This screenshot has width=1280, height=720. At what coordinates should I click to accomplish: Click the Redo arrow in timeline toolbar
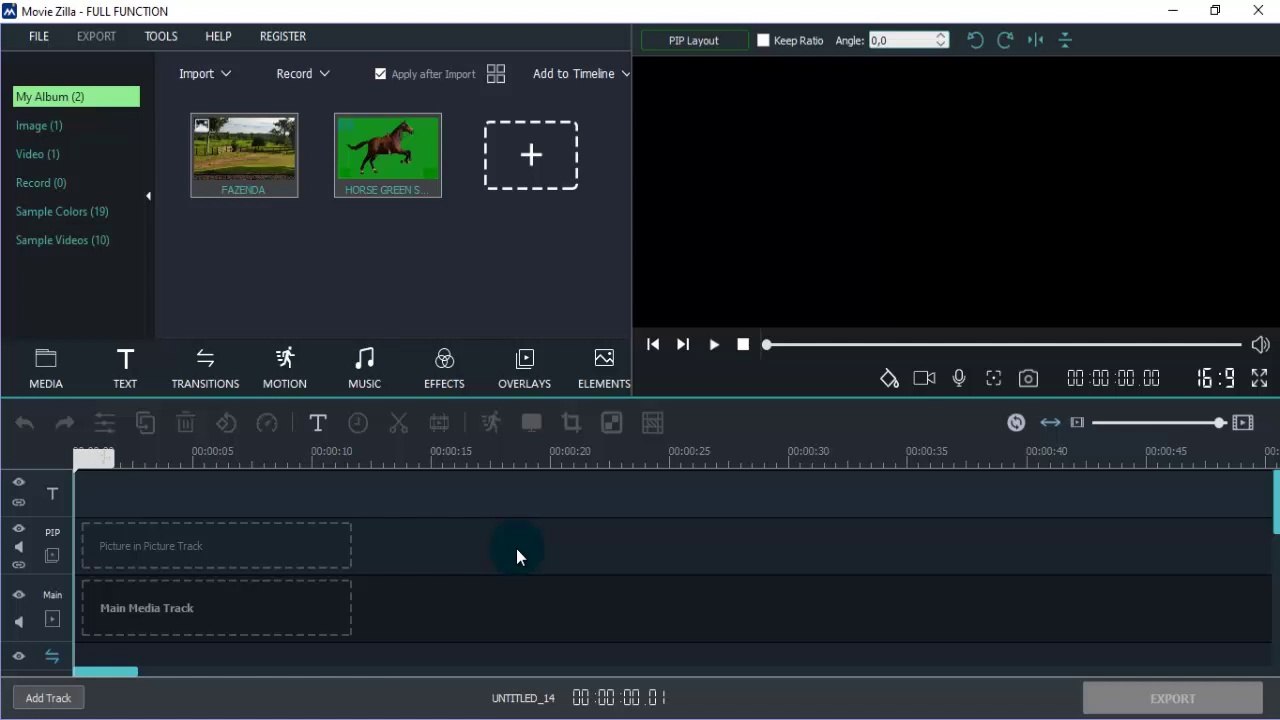(x=65, y=423)
